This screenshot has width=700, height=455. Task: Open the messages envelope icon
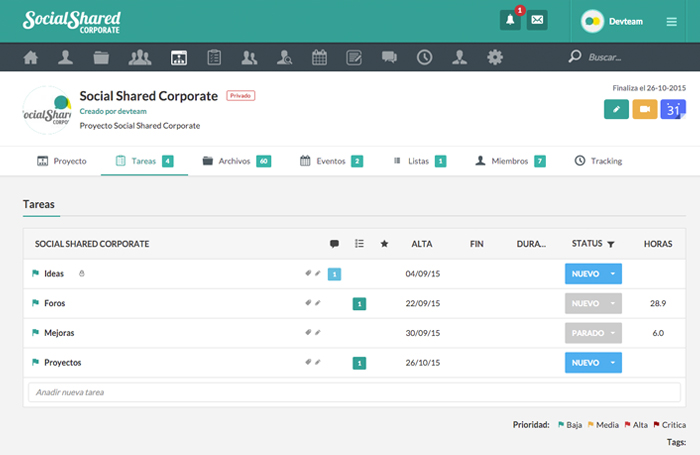(537, 20)
